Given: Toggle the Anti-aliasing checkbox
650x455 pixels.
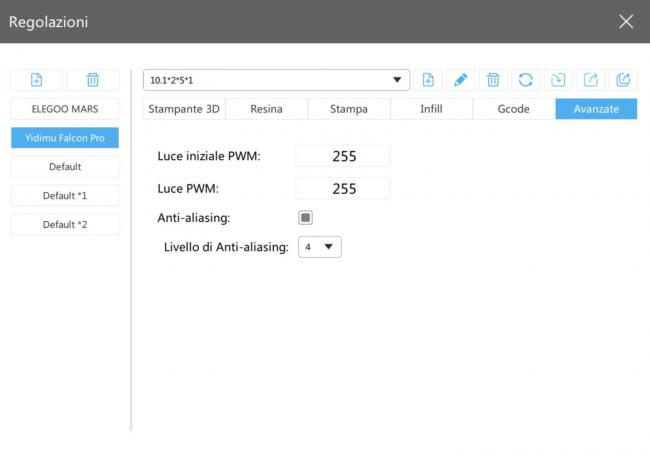Looking at the screenshot, I should pyautogui.click(x=306, y=217).
